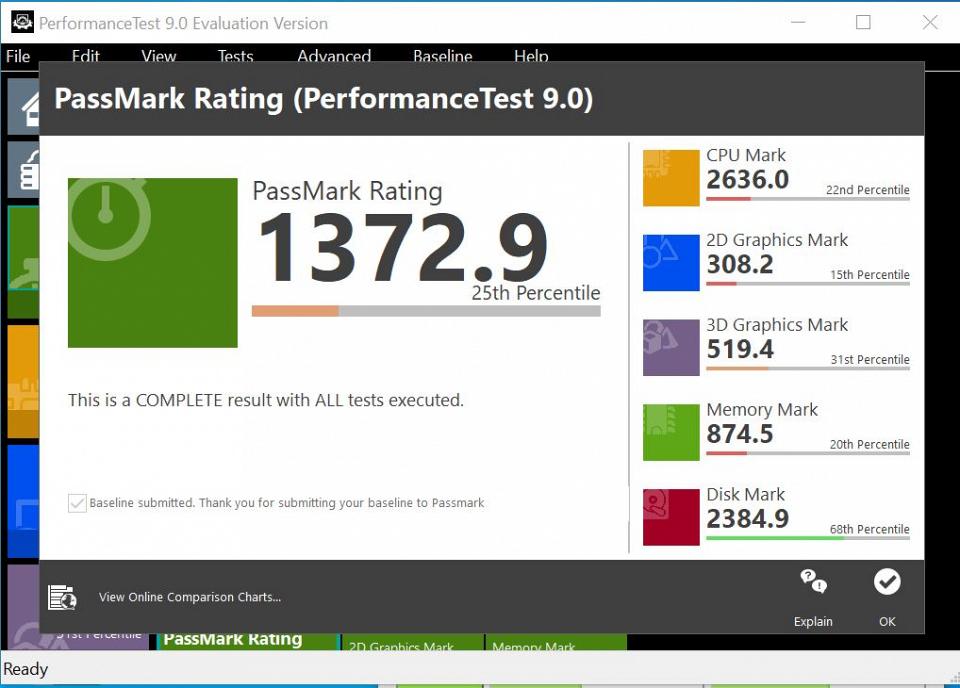Click the 'Ready' status bar text
Image resolution: width=960 pixels, height=688 pixels.
[25, 669]
